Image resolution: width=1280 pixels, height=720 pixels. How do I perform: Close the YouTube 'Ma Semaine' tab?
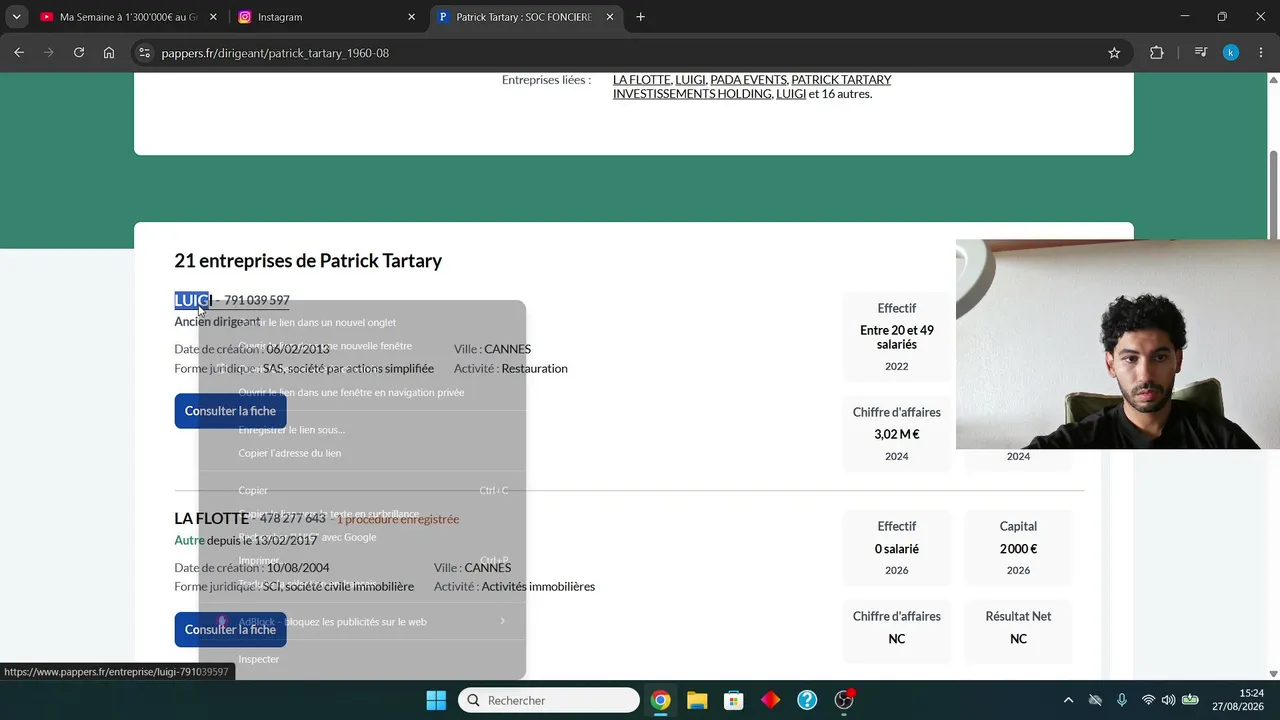click(213, 17)
